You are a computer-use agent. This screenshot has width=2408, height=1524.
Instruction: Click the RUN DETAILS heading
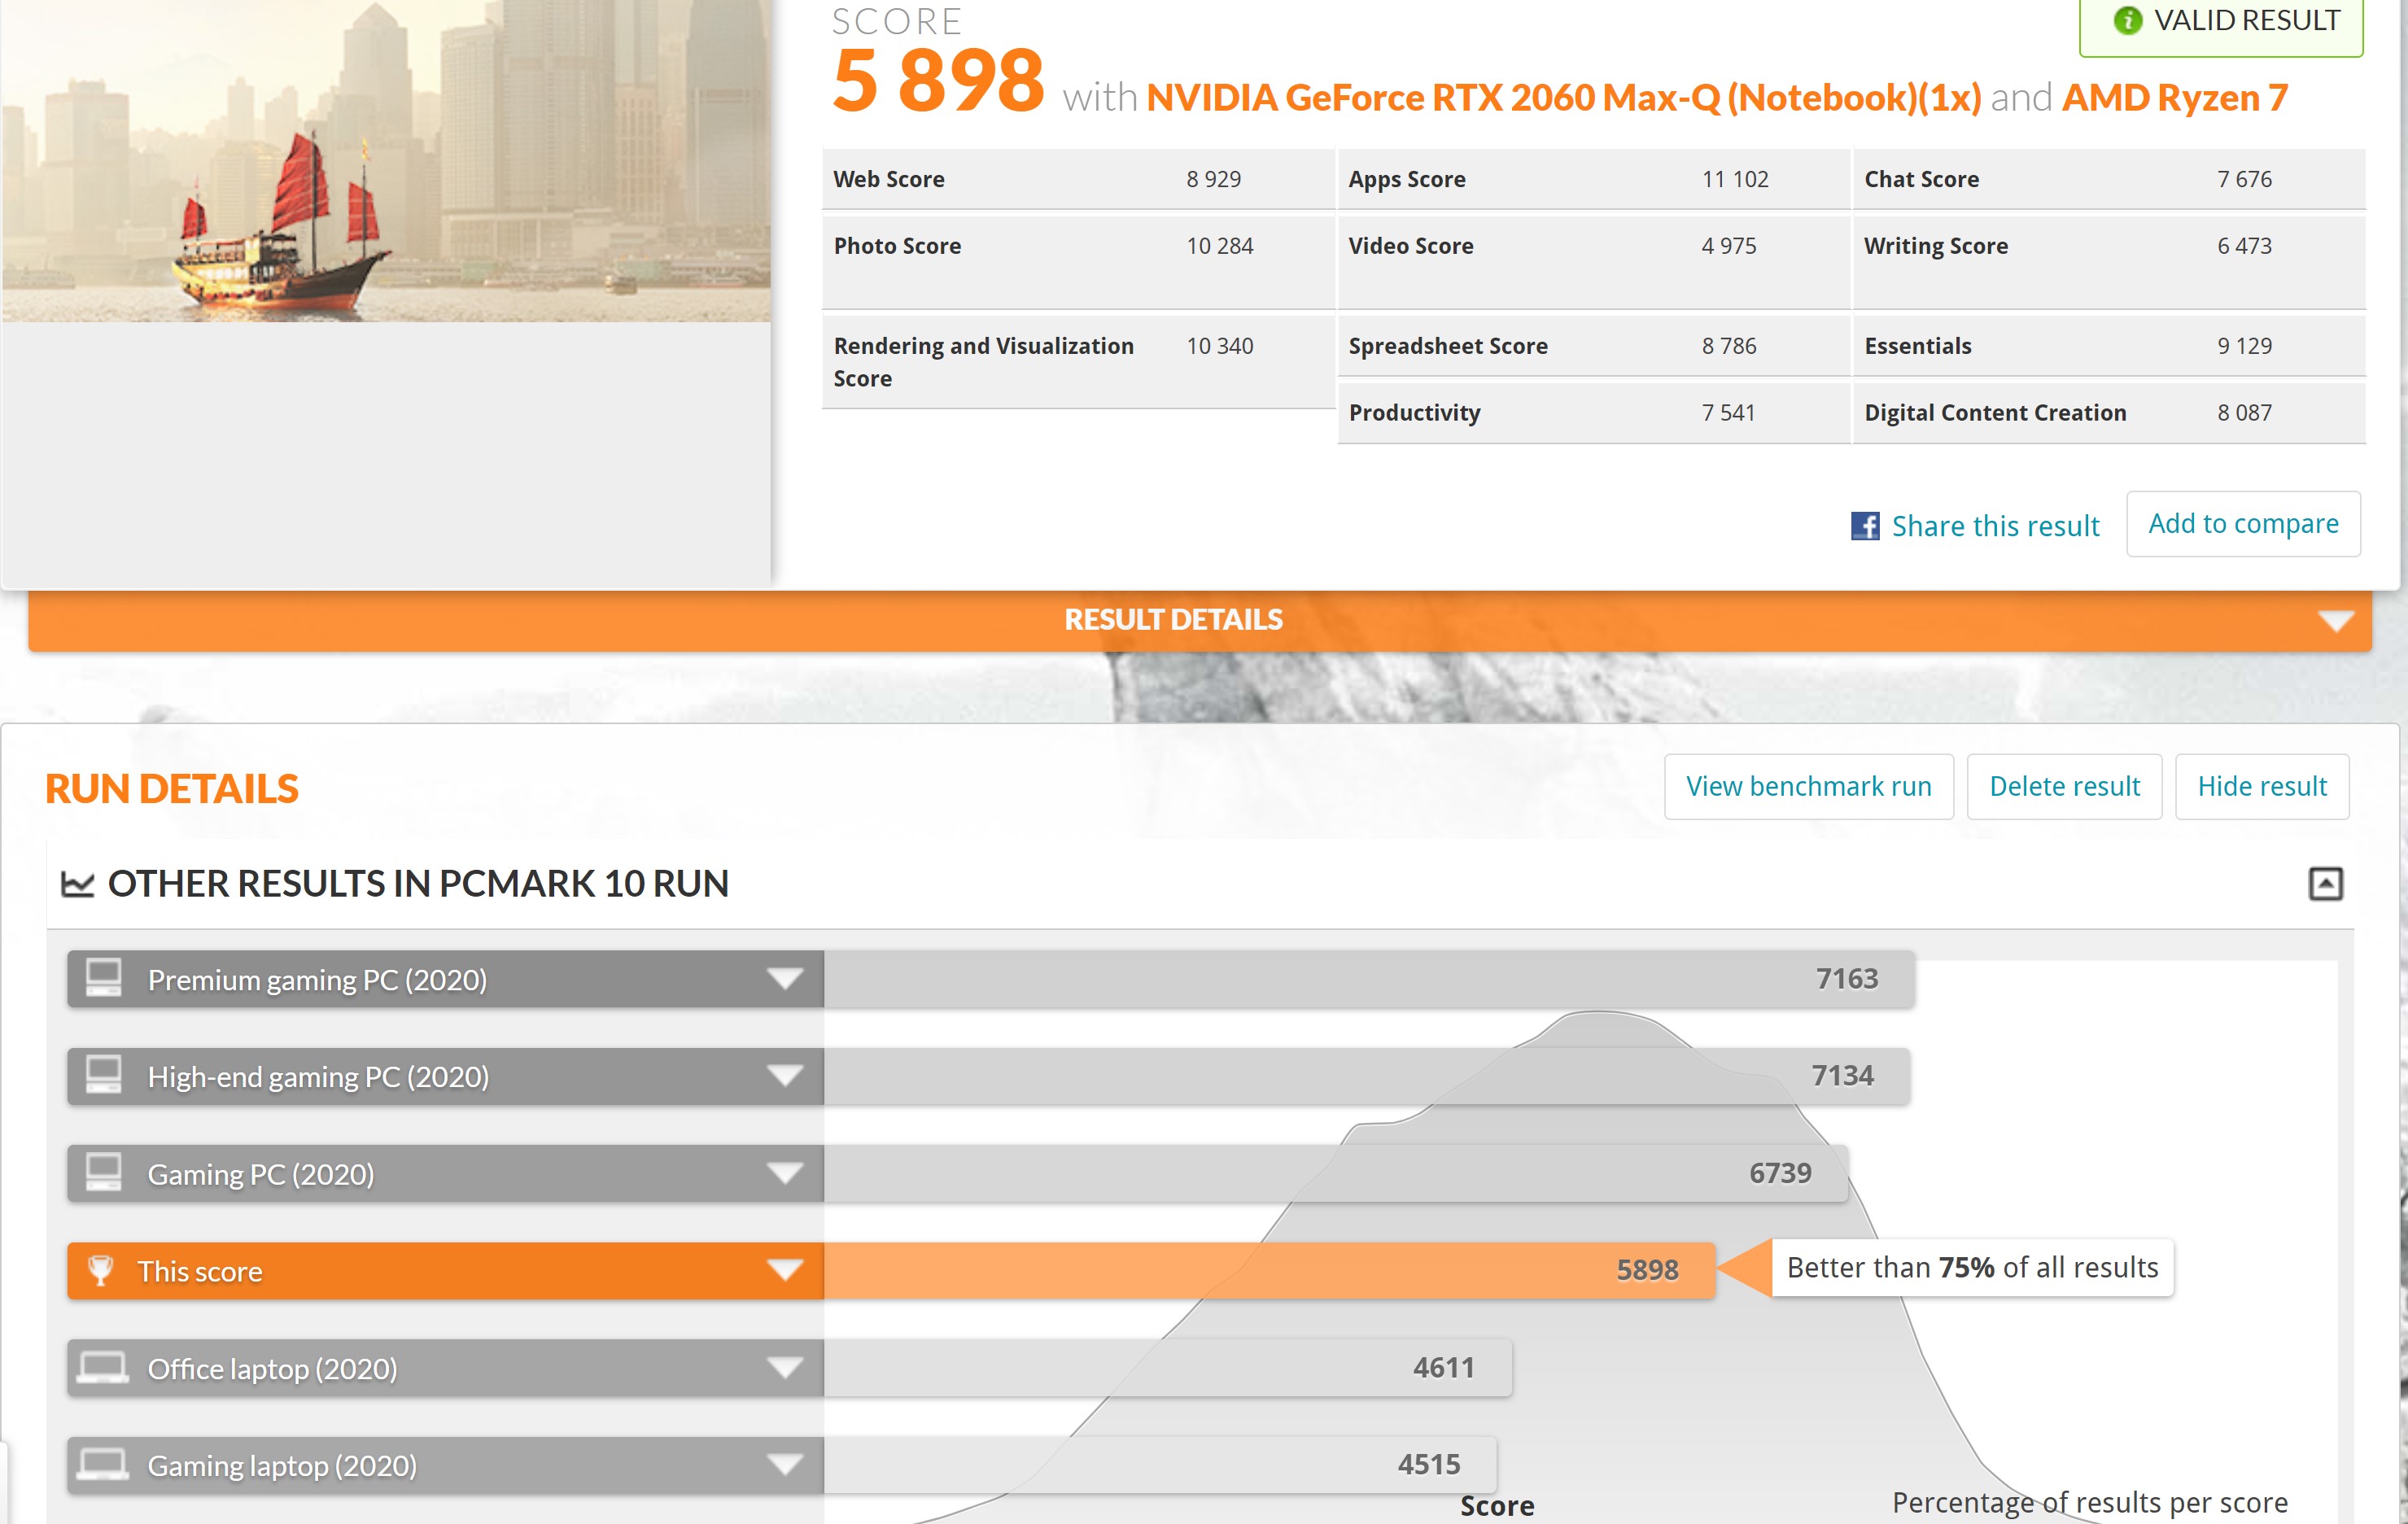pos(172,789)
